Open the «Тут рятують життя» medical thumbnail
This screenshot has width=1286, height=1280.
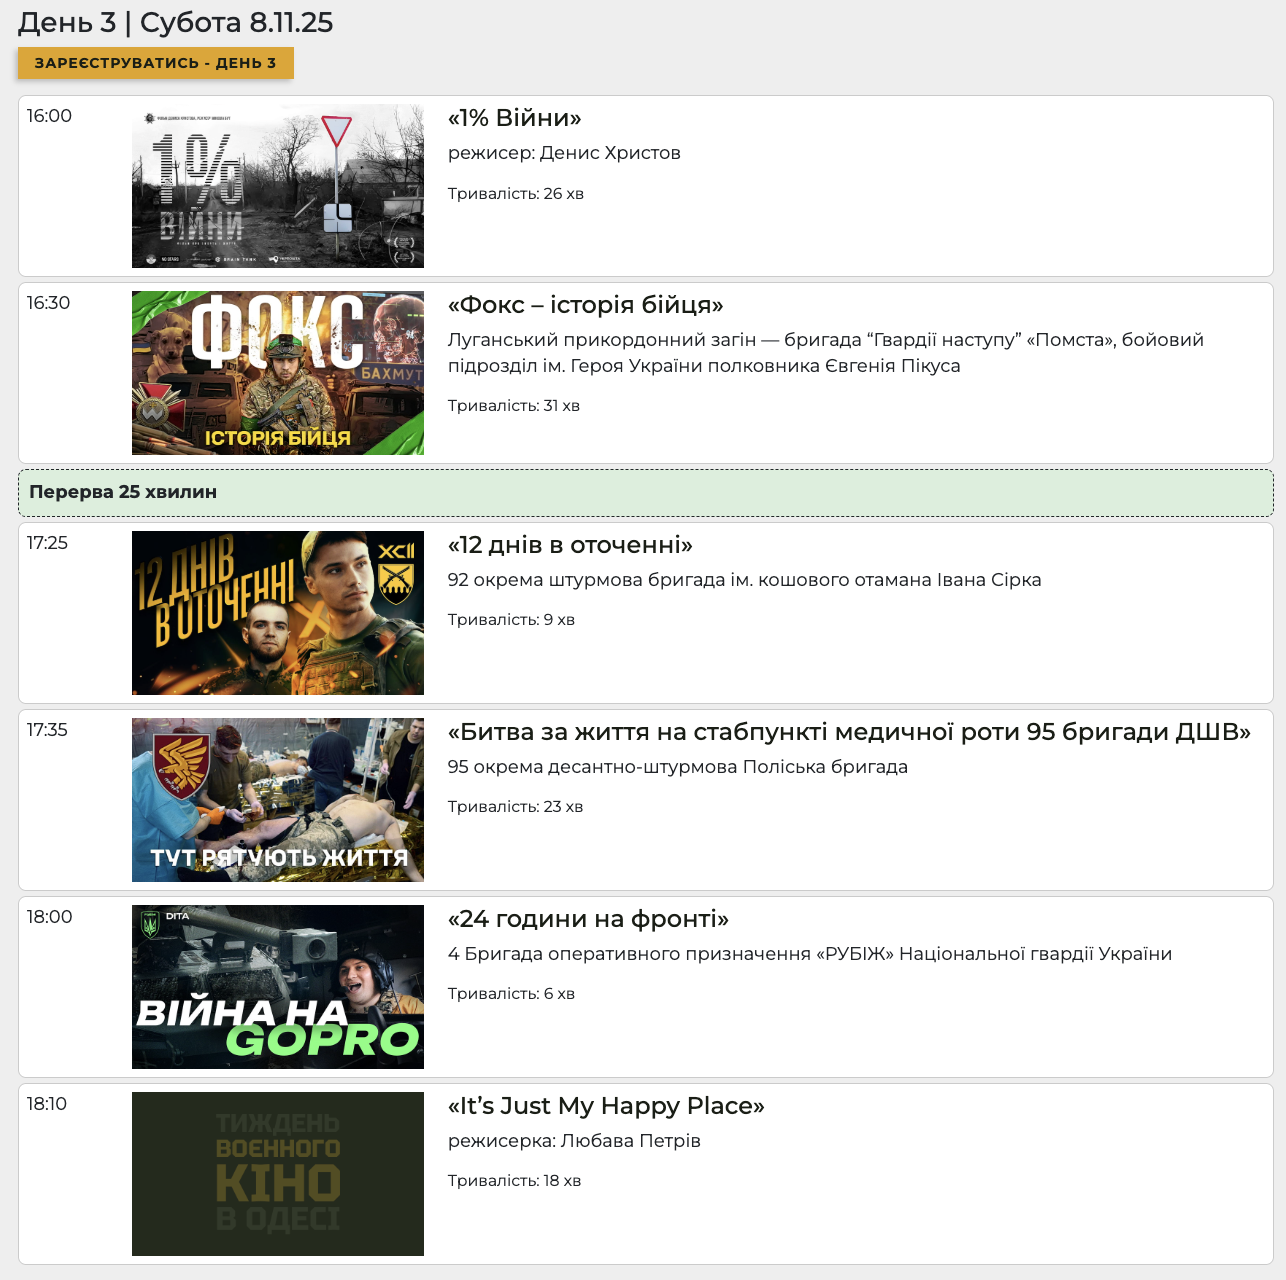tap(278, 800)
